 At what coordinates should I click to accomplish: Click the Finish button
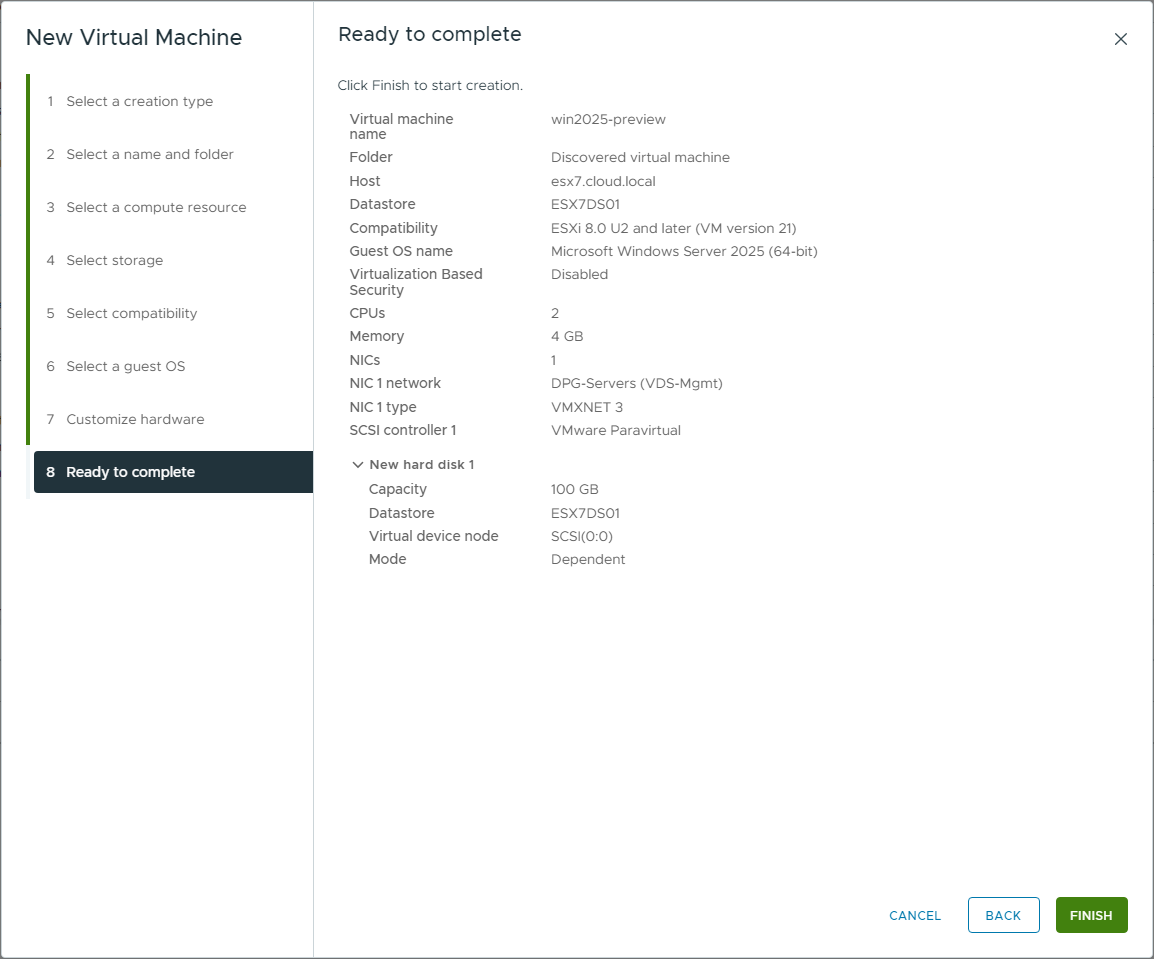1091,915
